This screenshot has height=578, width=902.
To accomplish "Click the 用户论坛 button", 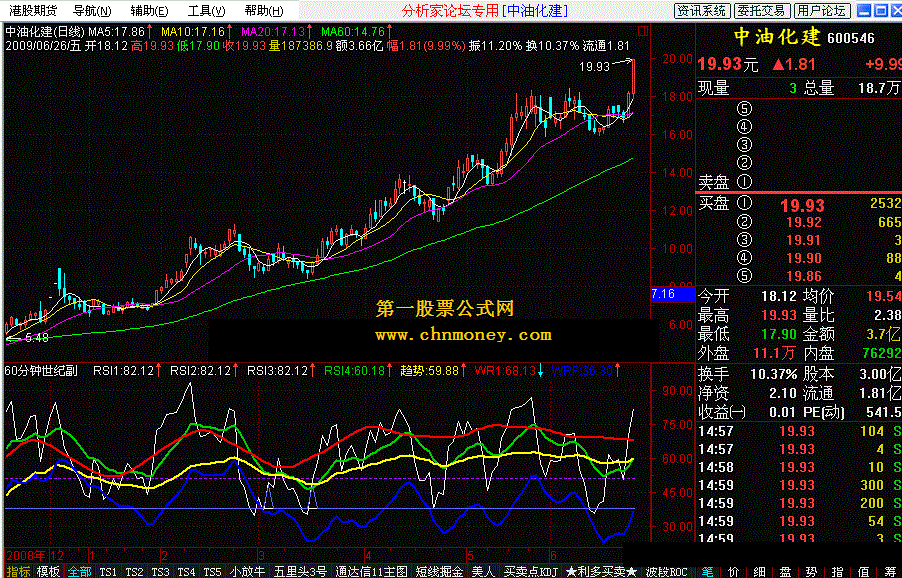I will [x=821, y=10].
